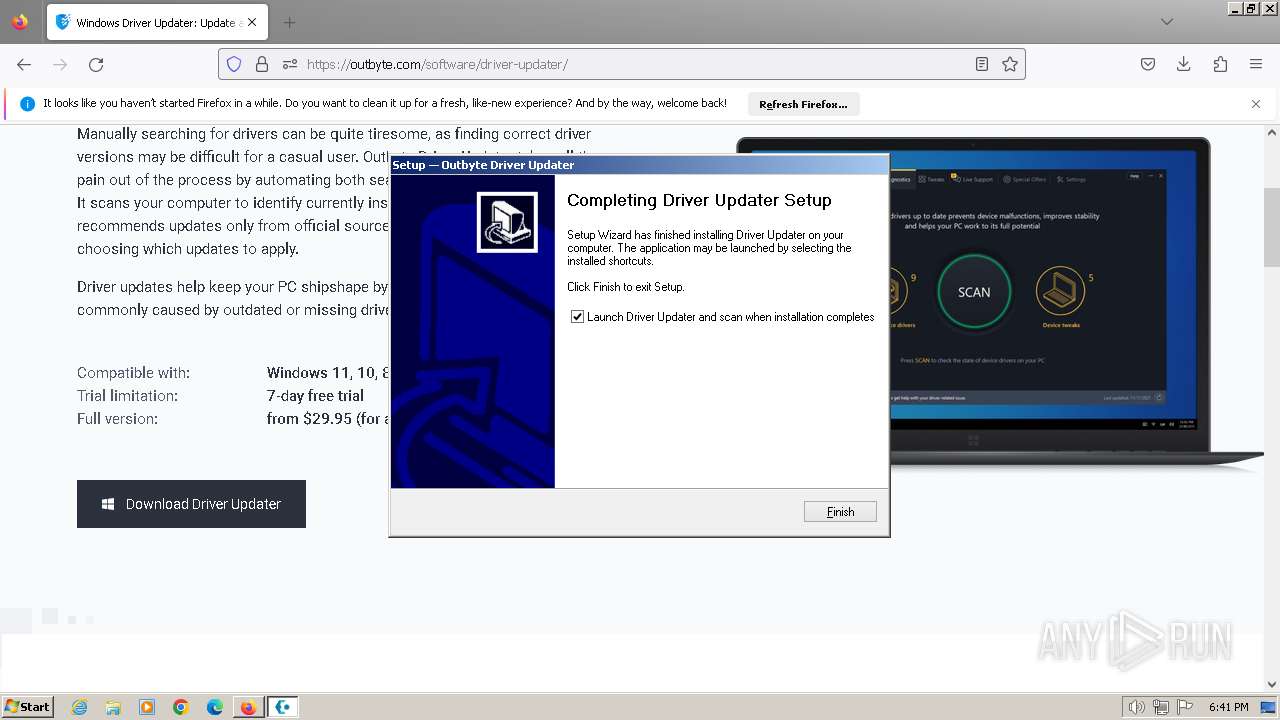Reload the current page

click(x=96, y=64)
